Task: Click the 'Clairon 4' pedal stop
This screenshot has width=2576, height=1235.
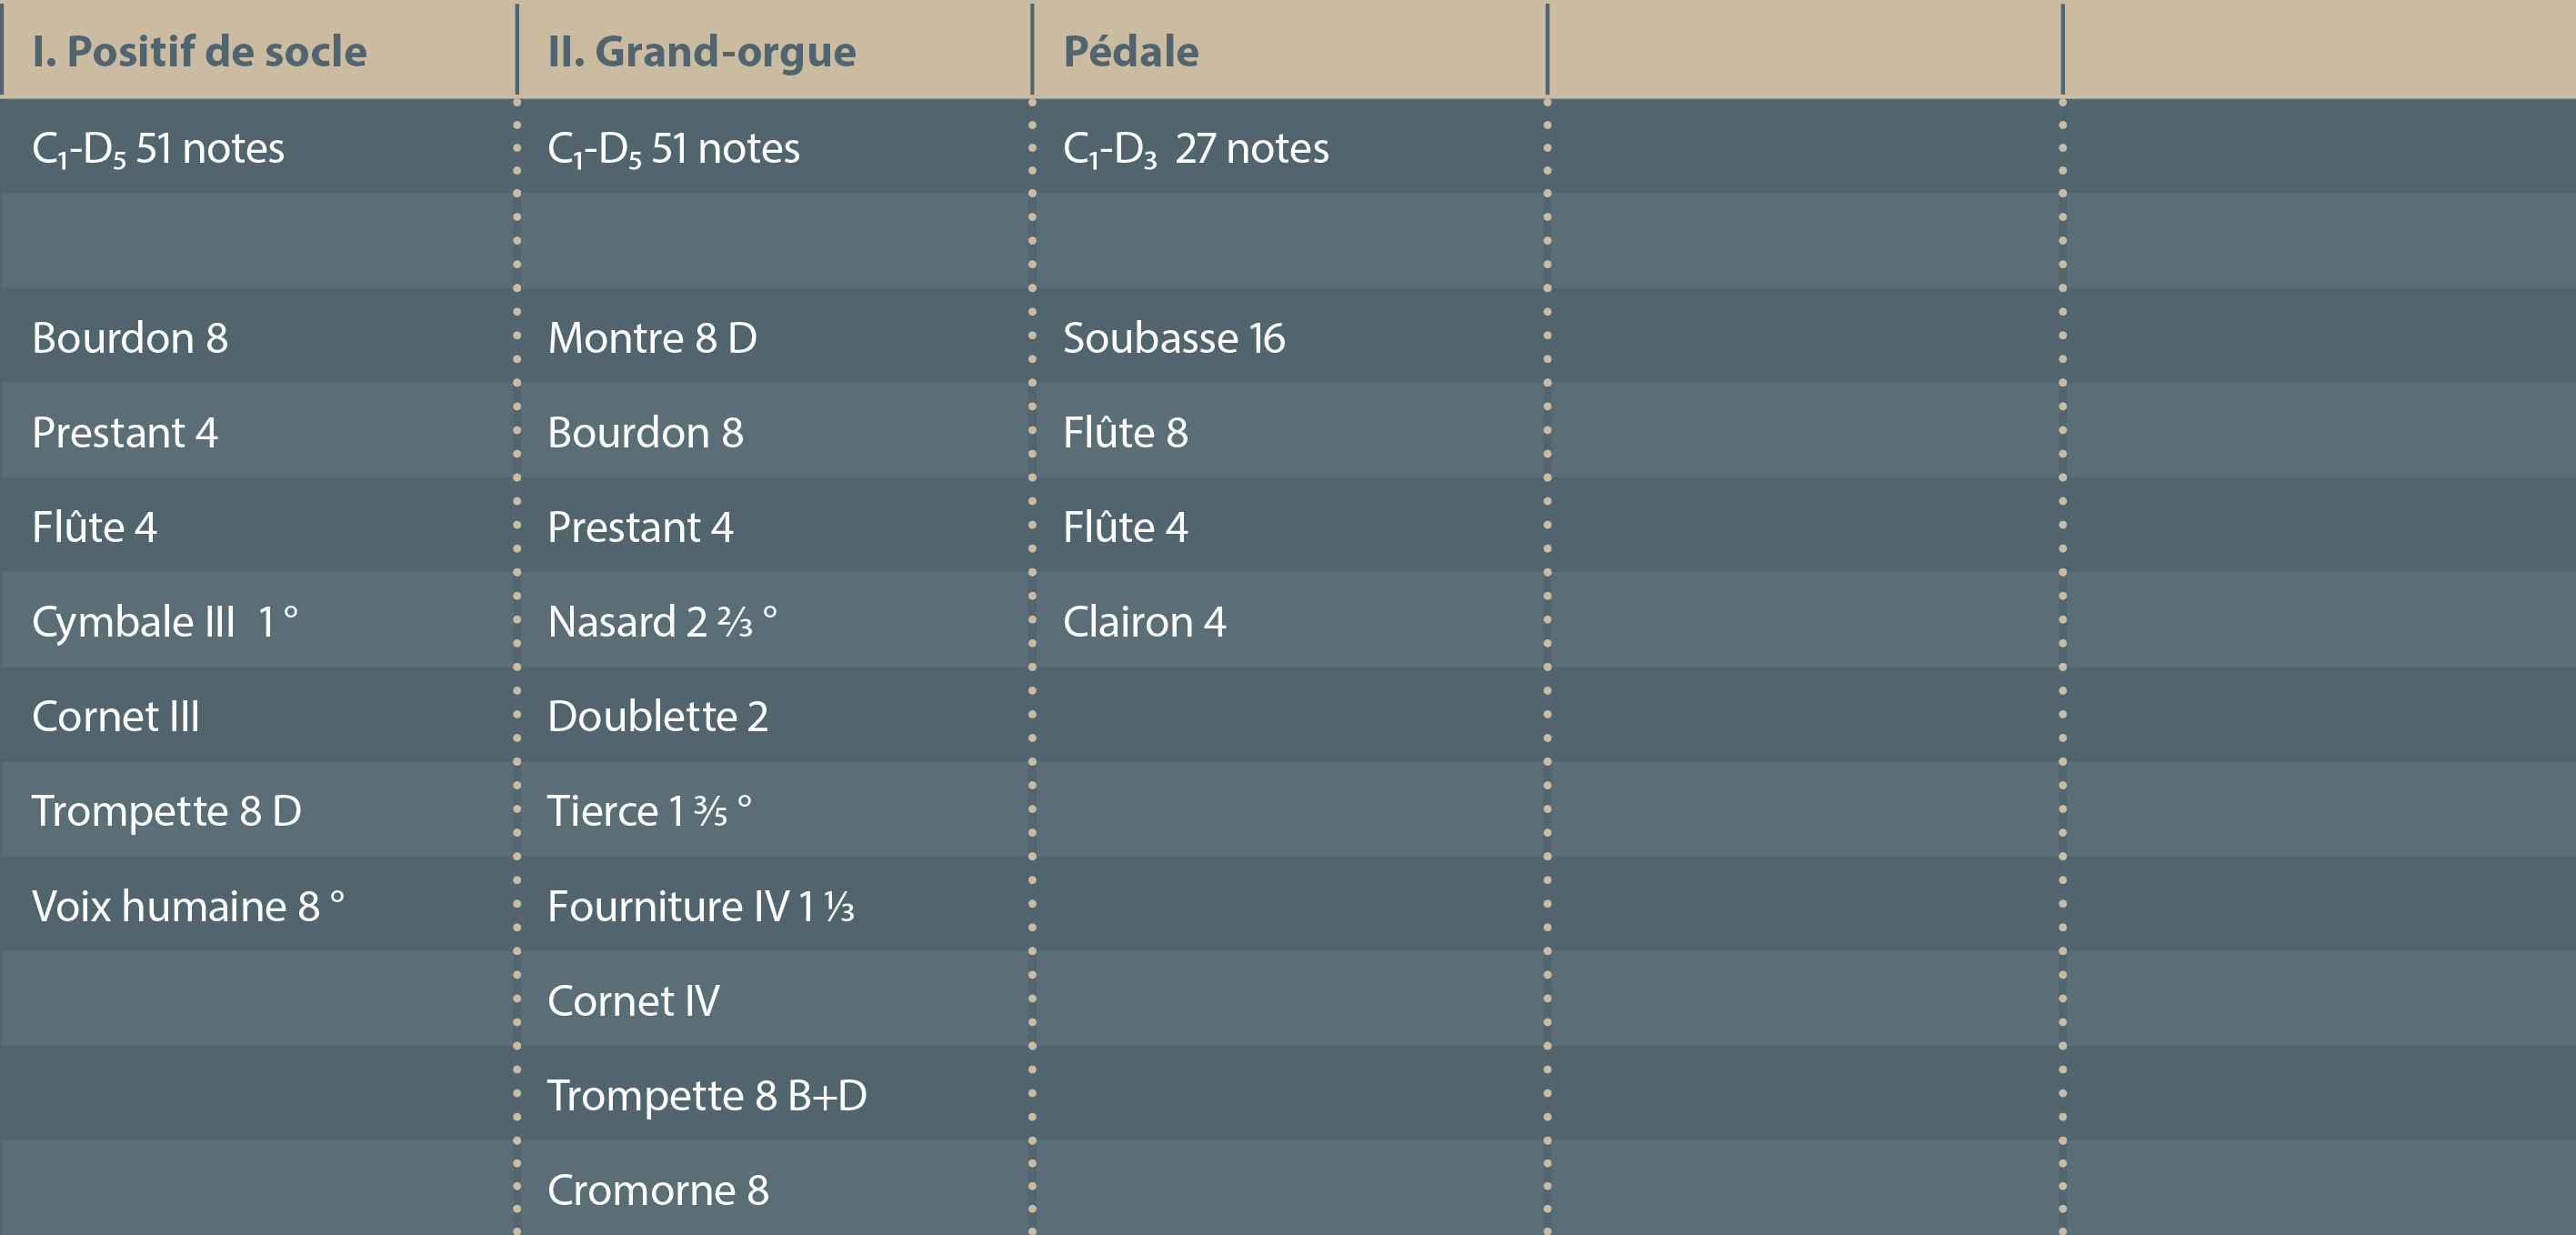Action: pyautogui.click(x=1144, y=622)
